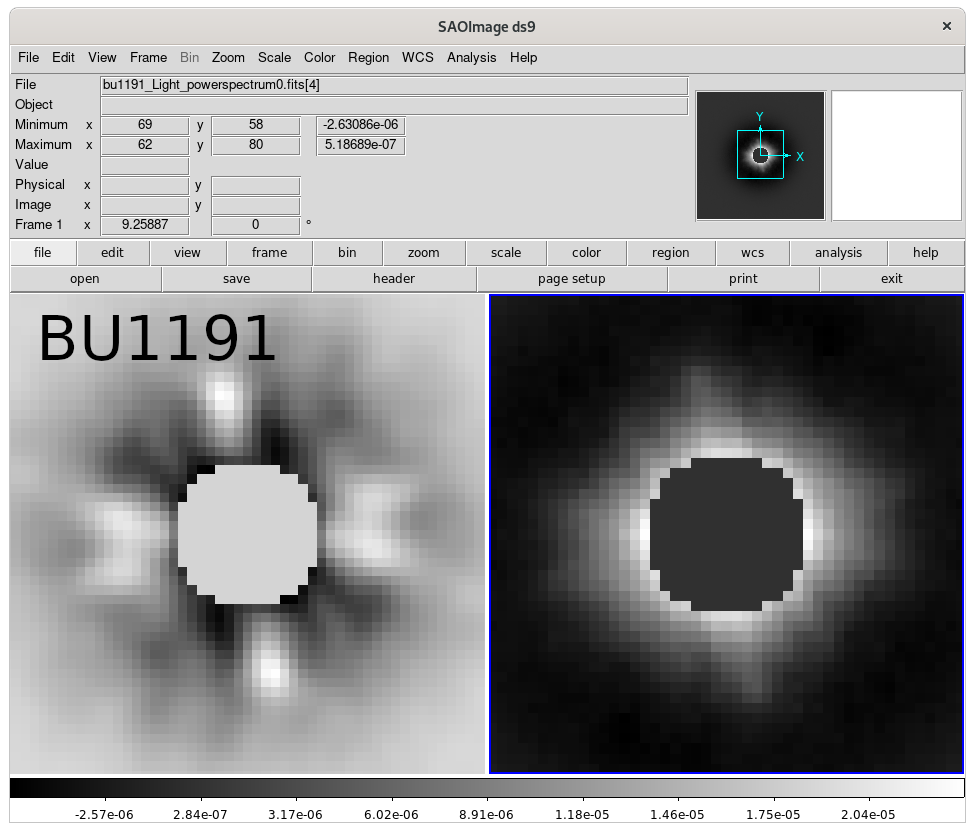Click the exit button
This screenshot has width=975, height=832.
click(x=890, y=278)
